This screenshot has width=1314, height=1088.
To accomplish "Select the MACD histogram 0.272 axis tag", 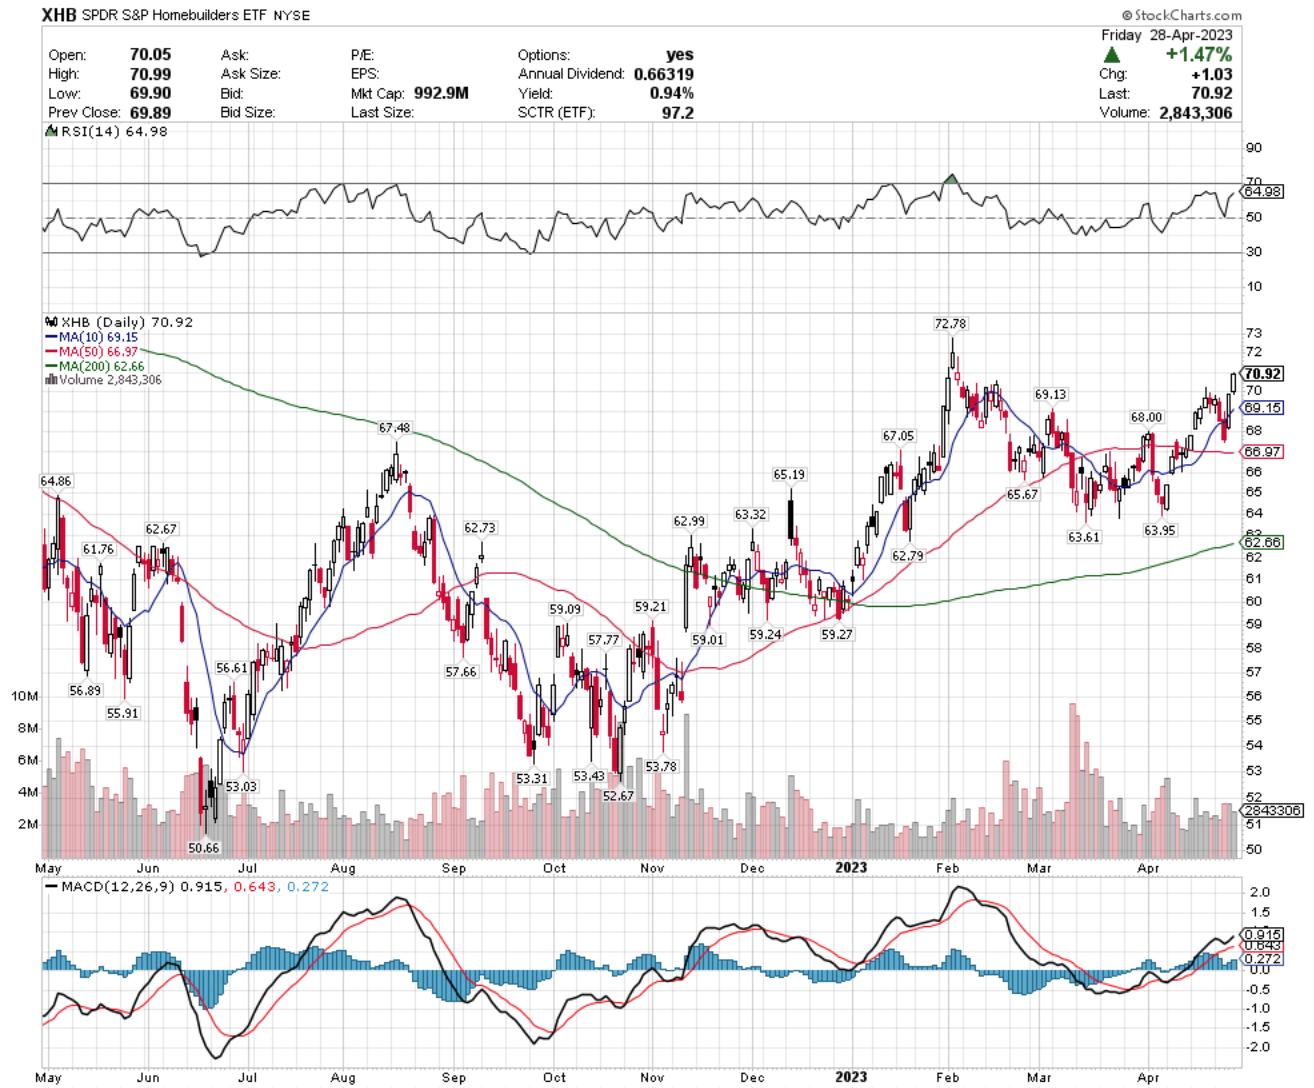I will tap(1262, 958).
